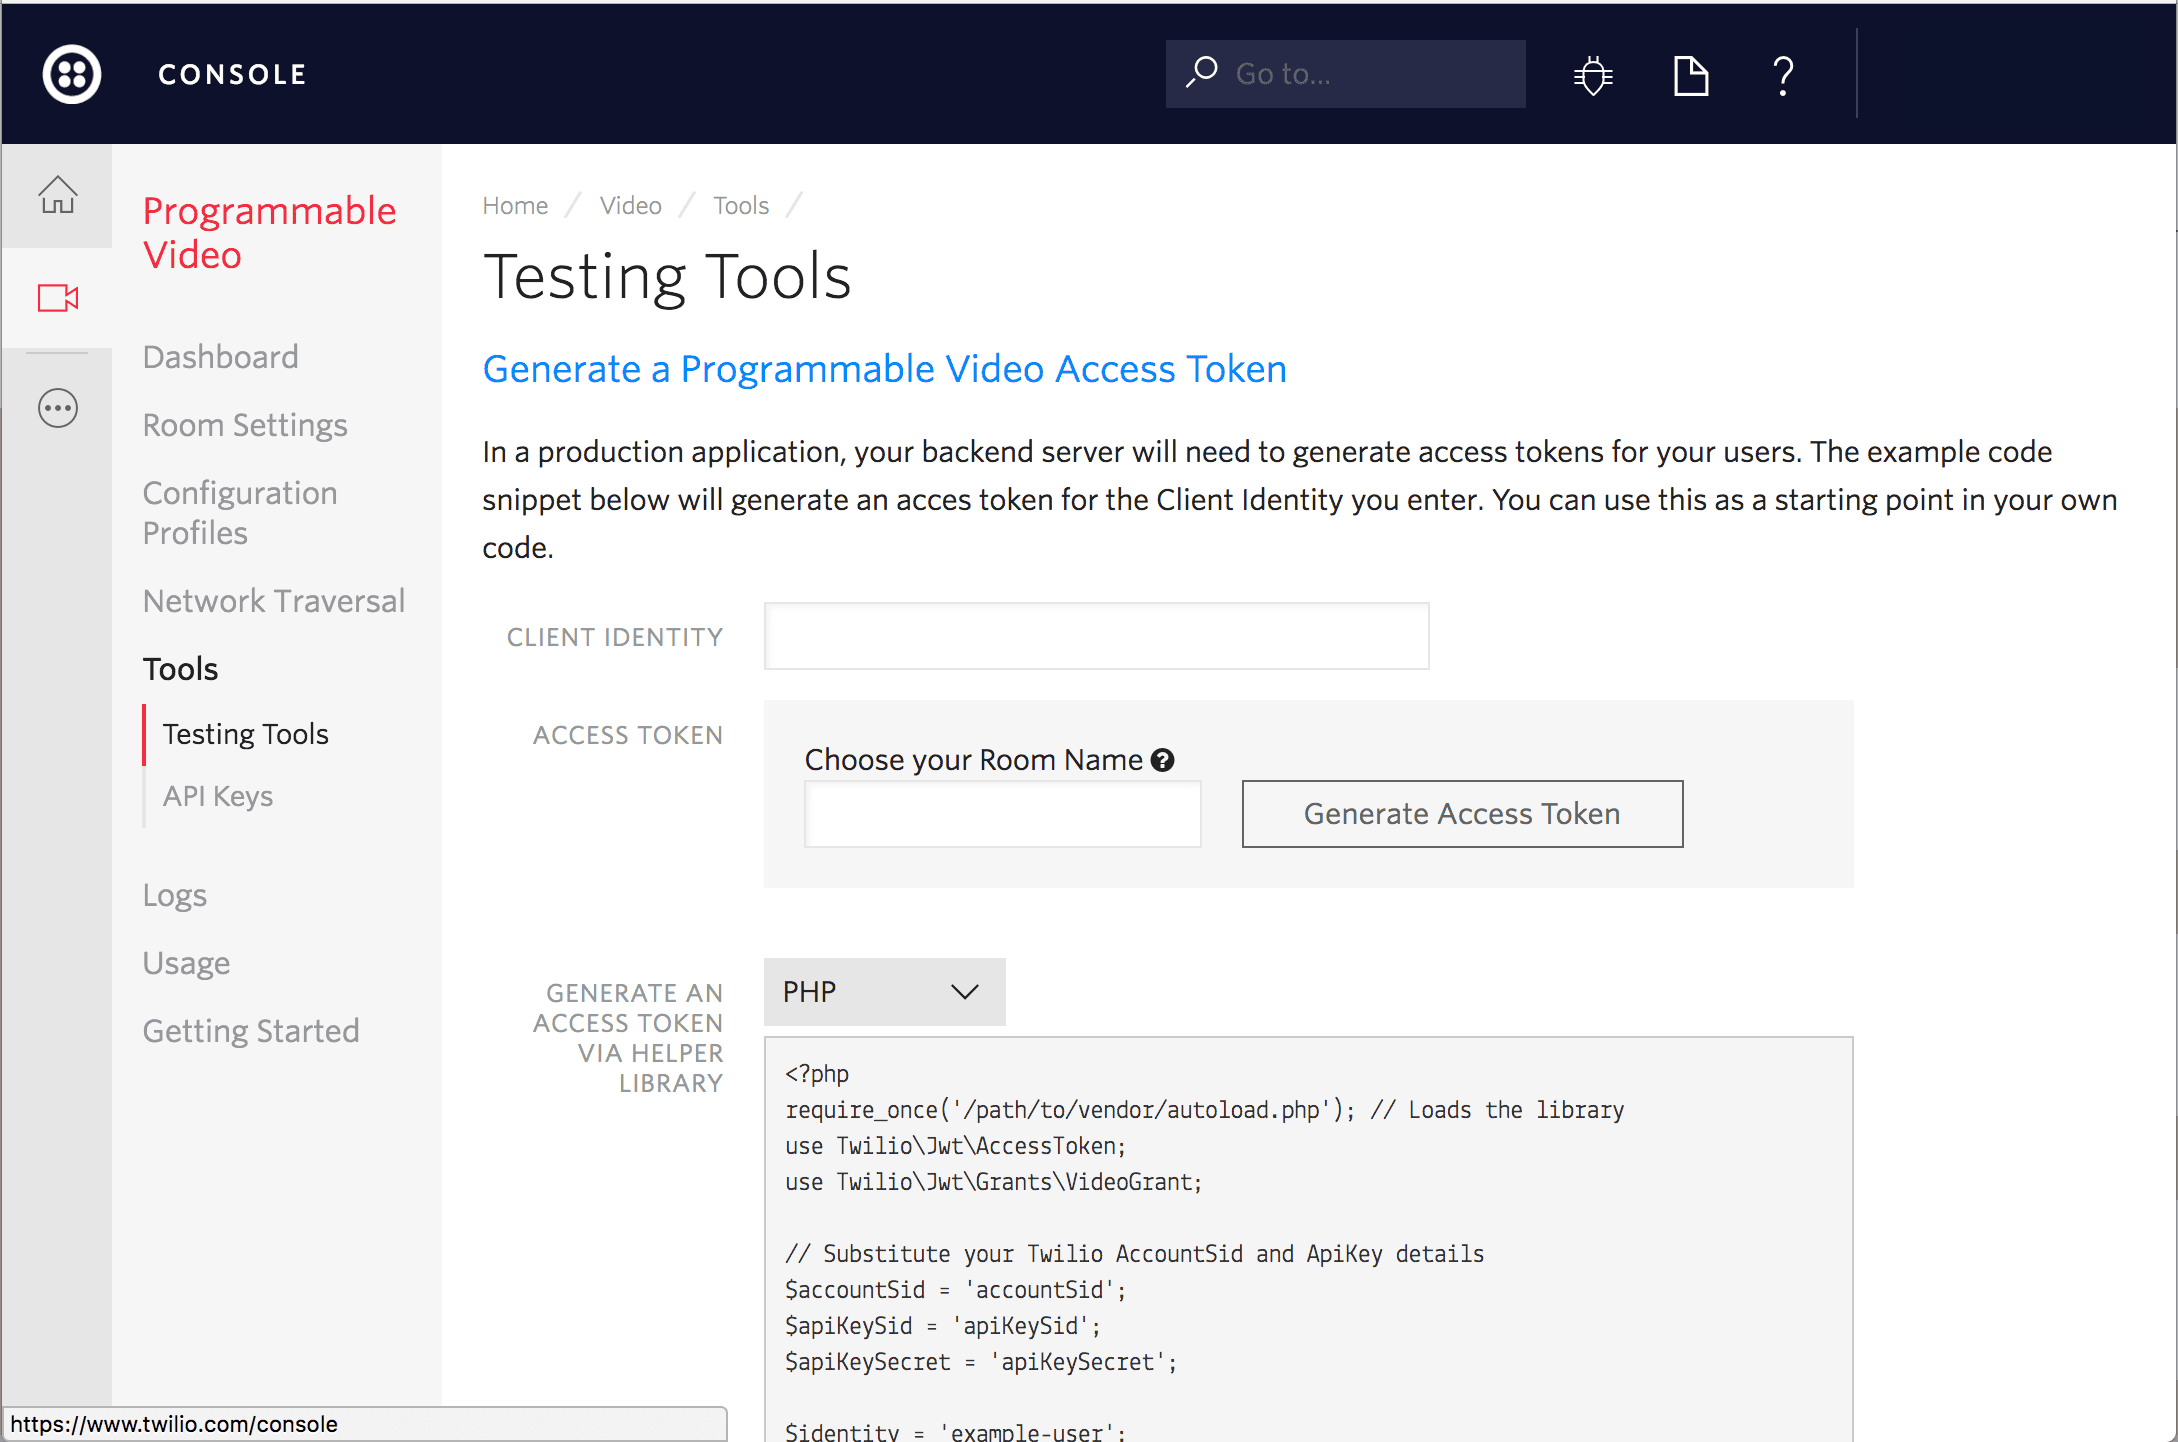The width and height of the screenshot is (2178, 1442).
Task: Click the Client Identity input field
Action: (x=1096, y=636)
